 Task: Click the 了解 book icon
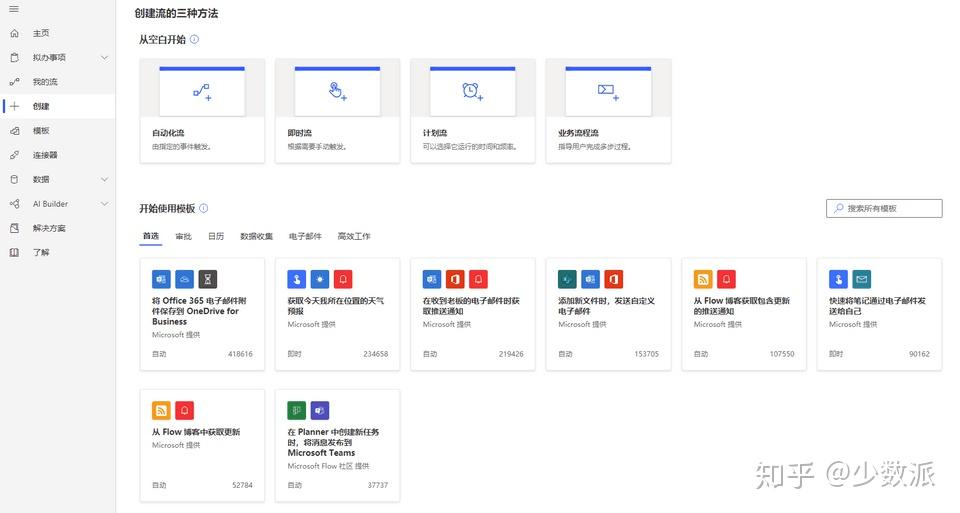[15, 252]
